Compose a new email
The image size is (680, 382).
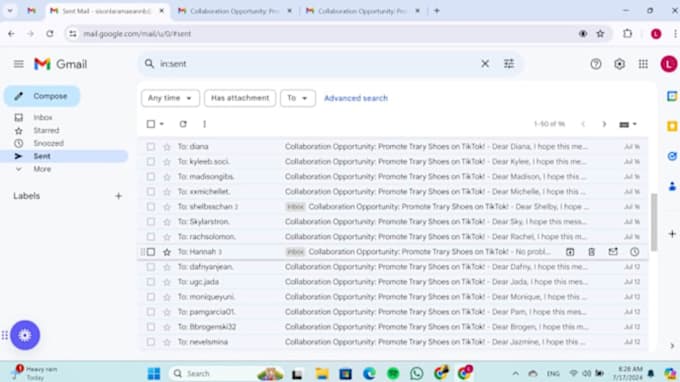(42, 96)
